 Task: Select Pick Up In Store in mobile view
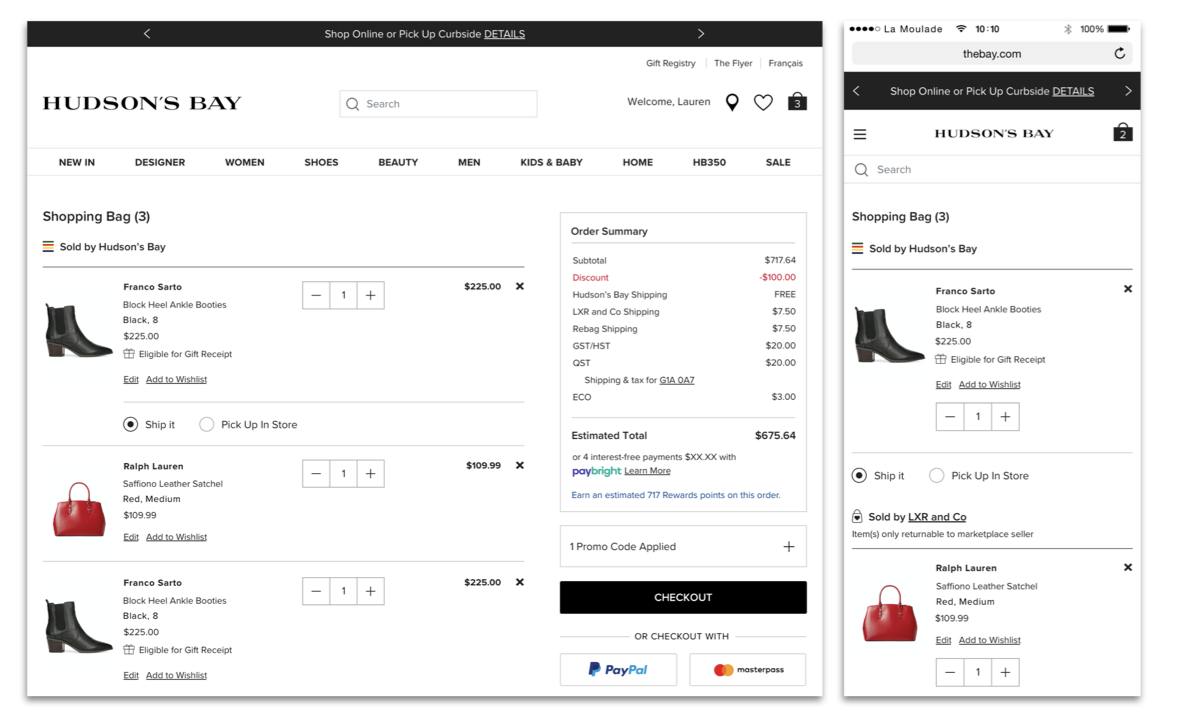pos(937,476)
